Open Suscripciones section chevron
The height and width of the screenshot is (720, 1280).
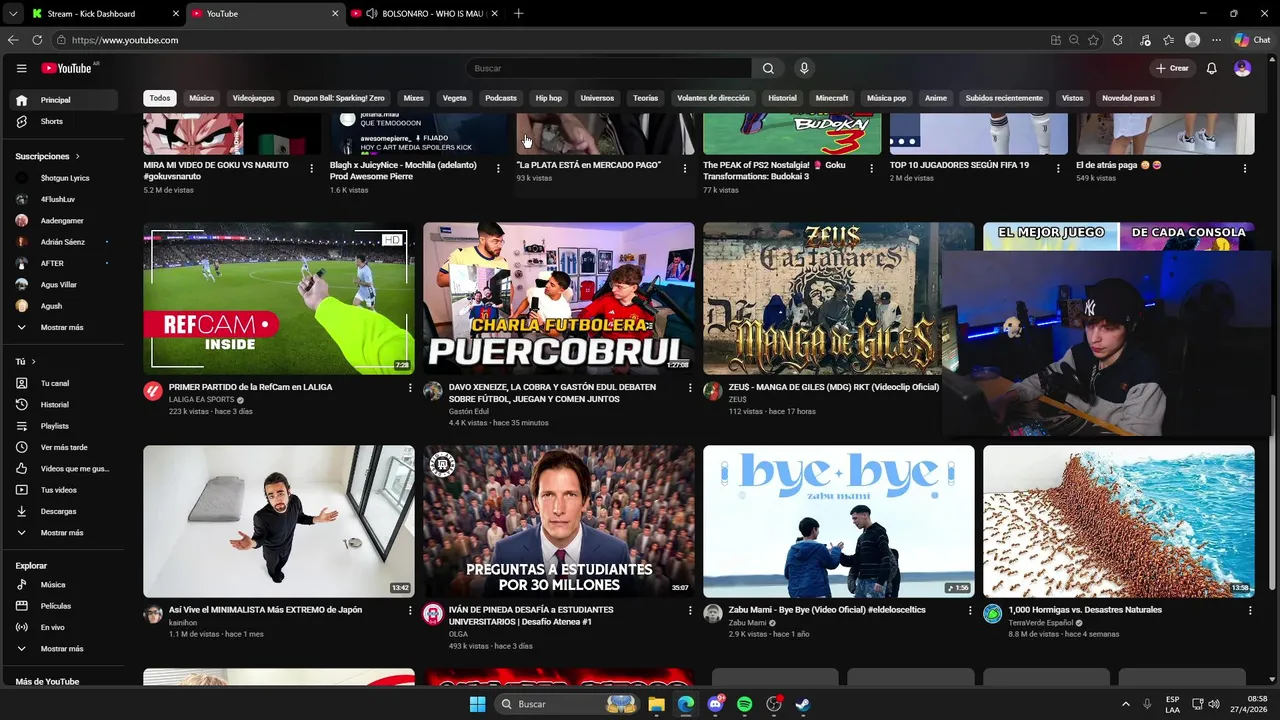point(78,157)
